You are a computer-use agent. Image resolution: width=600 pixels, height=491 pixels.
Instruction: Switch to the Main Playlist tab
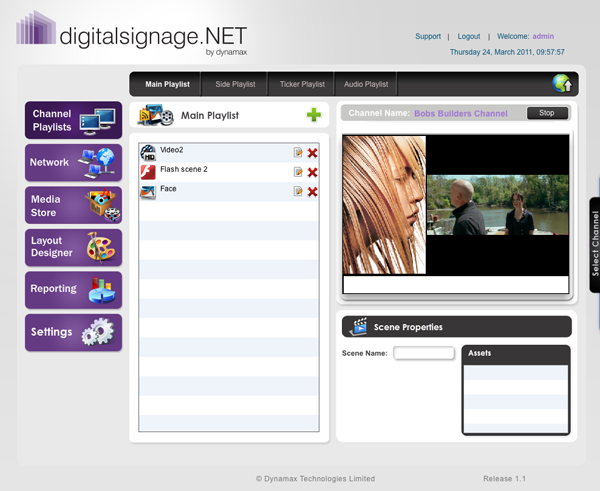[x=167, y=84]
